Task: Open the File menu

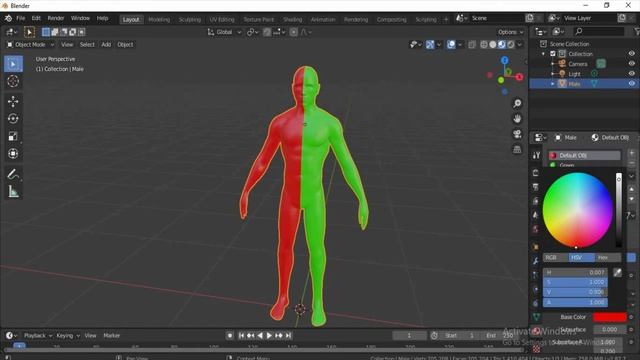Action: [x=20, y=18]
